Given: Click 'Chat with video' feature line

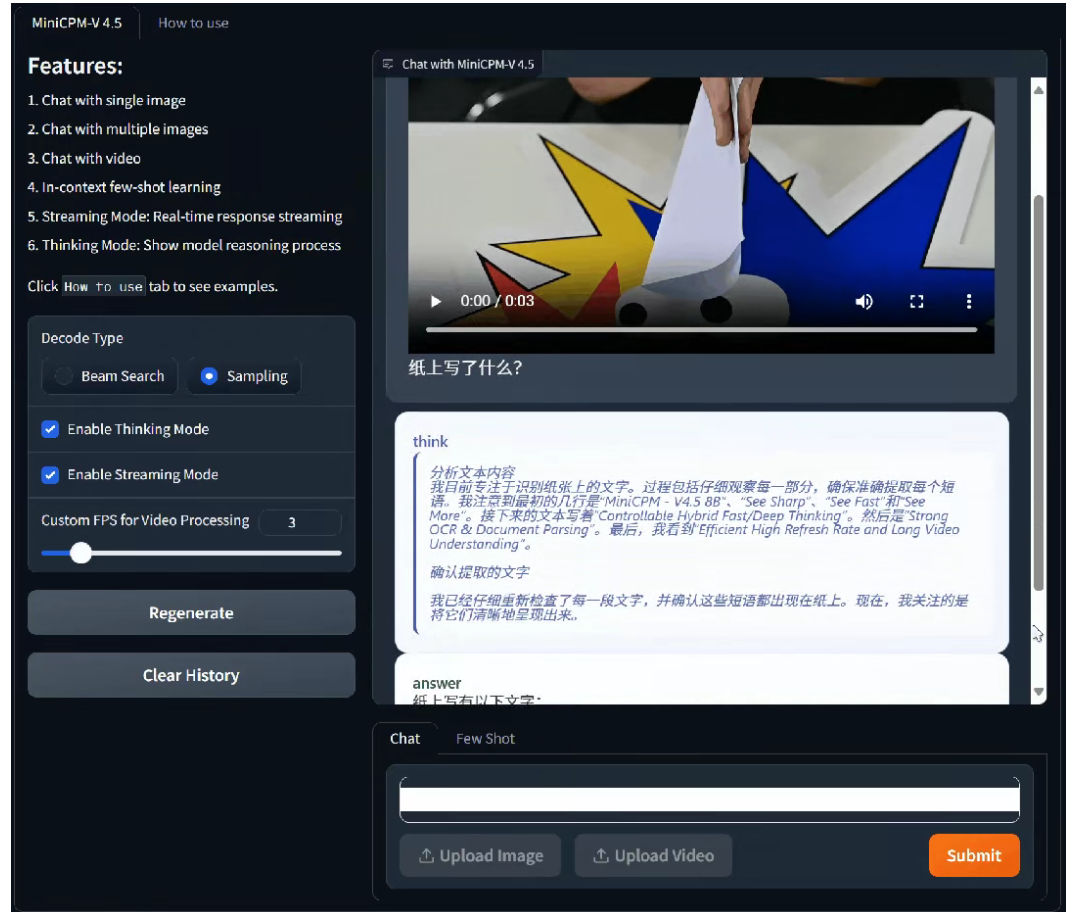Looking at the screenshot, I should pyautogui.click(x=84, y=158).
